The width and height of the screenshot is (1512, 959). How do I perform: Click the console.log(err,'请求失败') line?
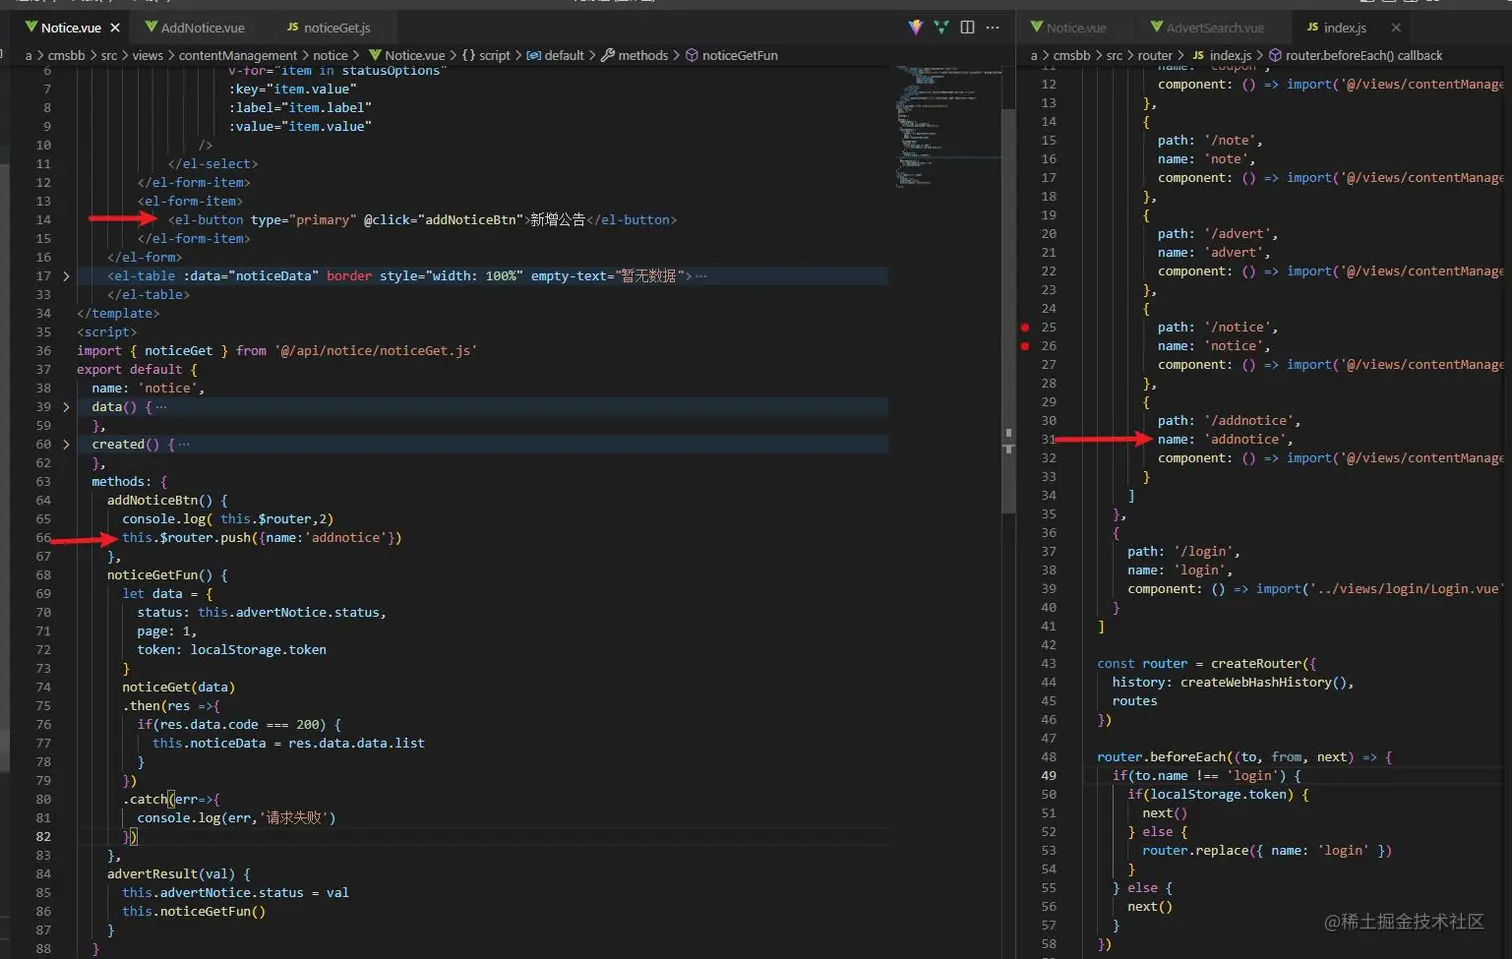(x=236, y=818)
